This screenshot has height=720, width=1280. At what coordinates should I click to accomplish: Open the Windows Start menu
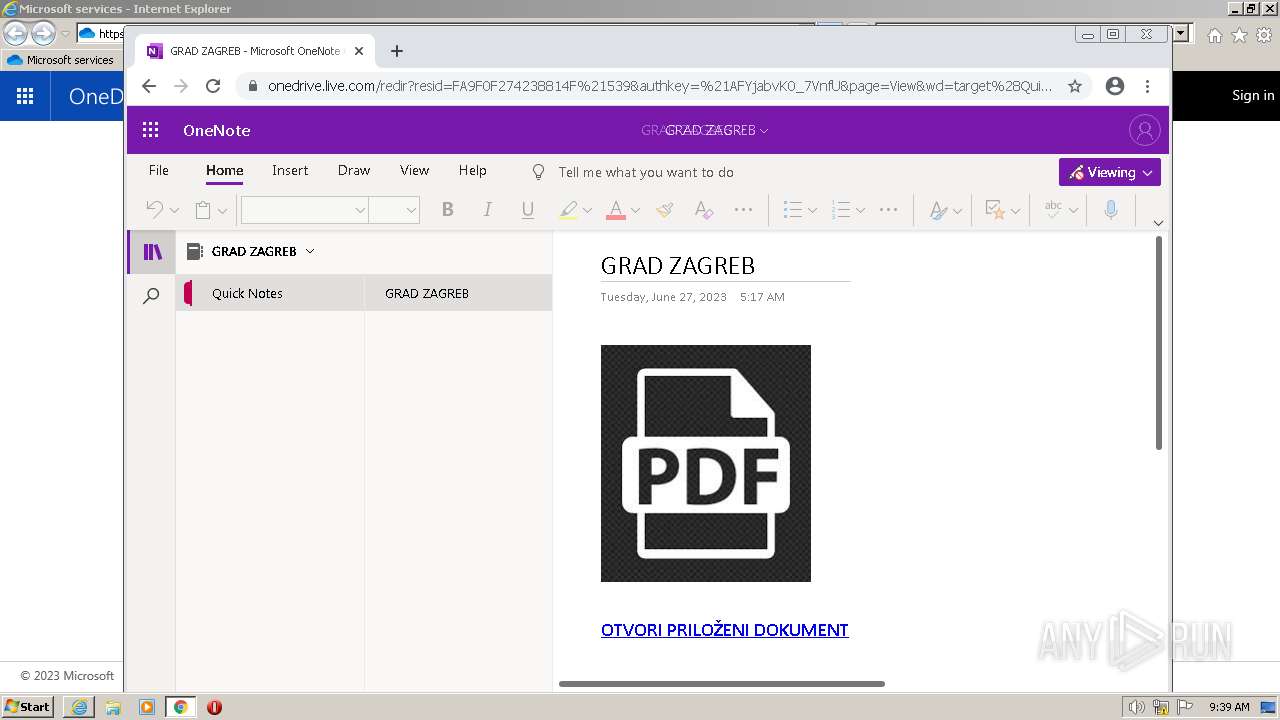[27, 706]
